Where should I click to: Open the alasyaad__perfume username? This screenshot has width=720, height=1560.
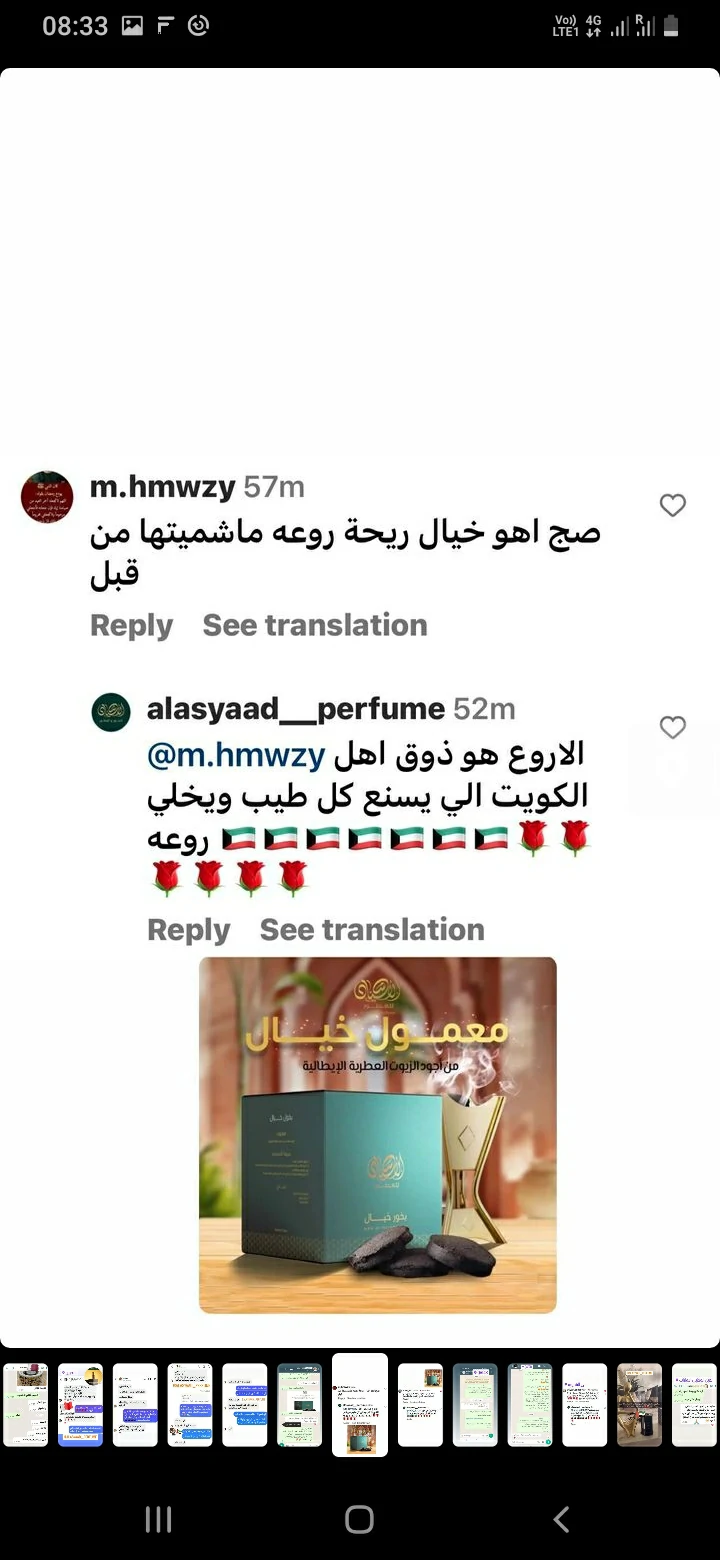click(x=295, y=709)
